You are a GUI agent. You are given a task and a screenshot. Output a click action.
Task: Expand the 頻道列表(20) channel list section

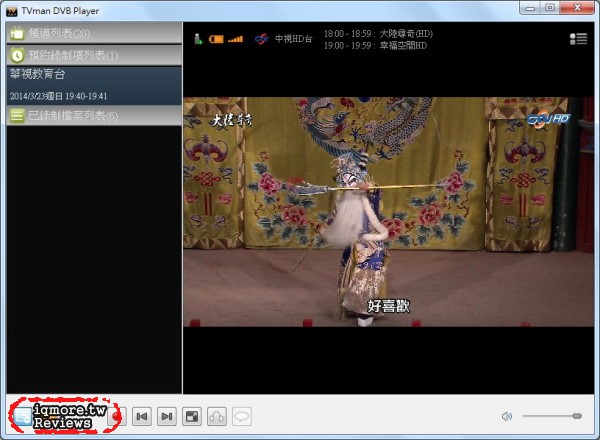point(94,33)
